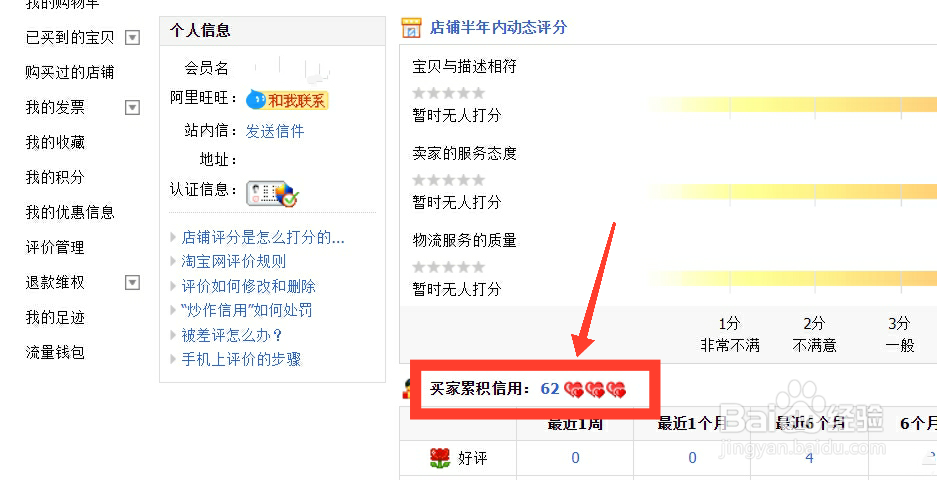Click the red flower 好评 icon
Viewport: 937px width, 480px height.
click(440, 458)
